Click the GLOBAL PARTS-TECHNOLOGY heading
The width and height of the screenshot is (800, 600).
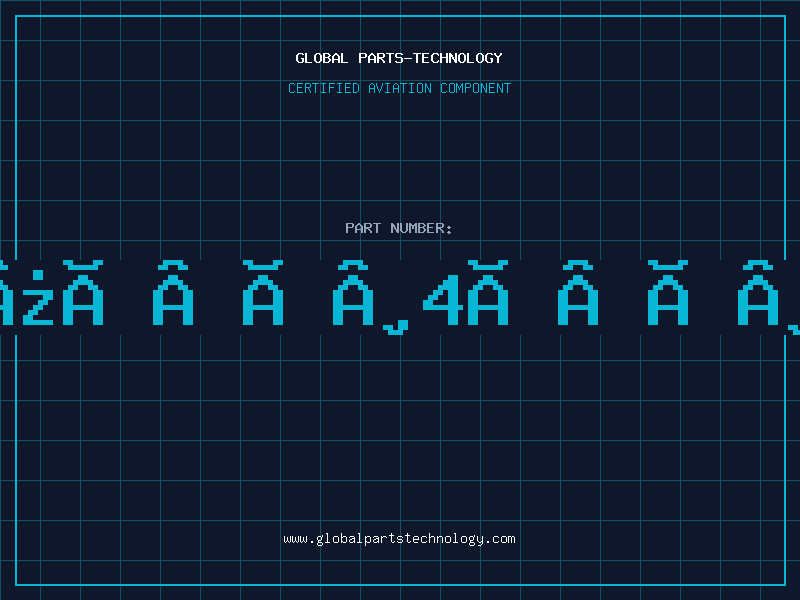399,58
